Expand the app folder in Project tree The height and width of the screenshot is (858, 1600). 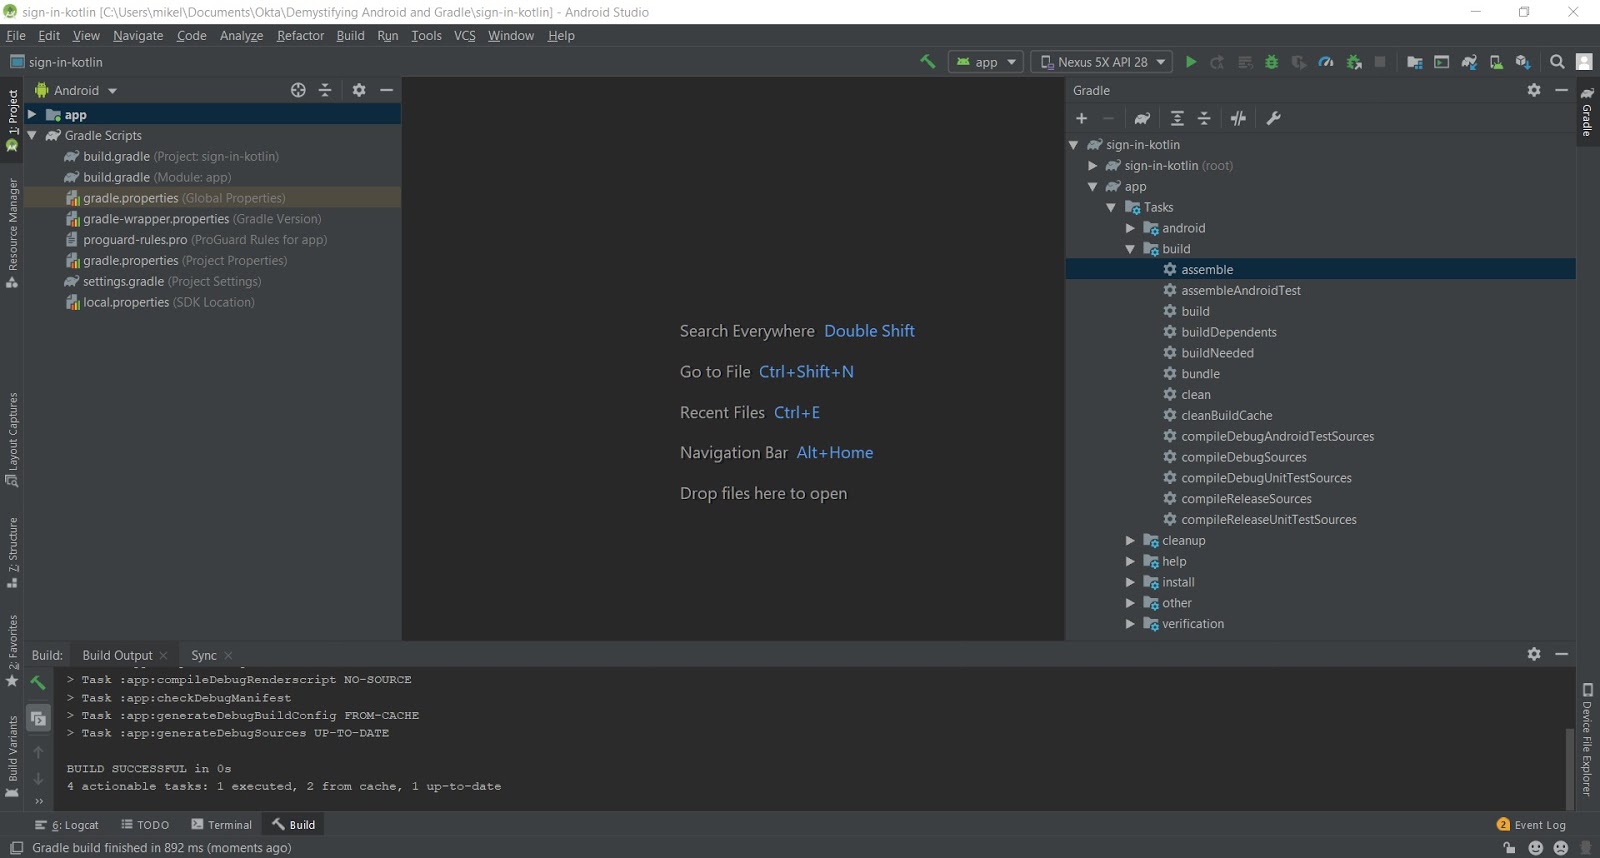pyautogui.click(x=32, y=115)
